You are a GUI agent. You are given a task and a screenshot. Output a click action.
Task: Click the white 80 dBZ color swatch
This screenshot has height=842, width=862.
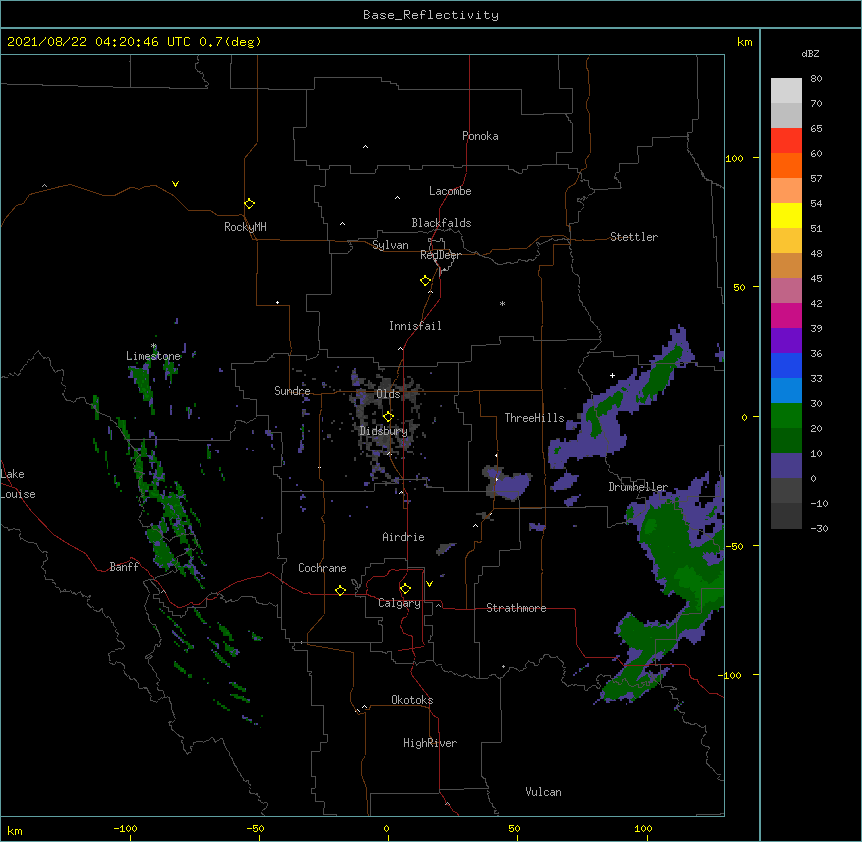tap(786, 91)
